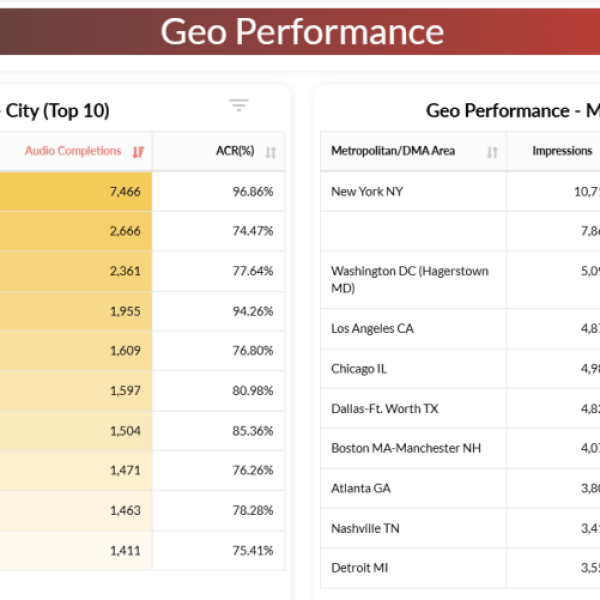600x600 pixels.
Task: Select the 1,504 audio completions cell
Action: click(76, 431)
